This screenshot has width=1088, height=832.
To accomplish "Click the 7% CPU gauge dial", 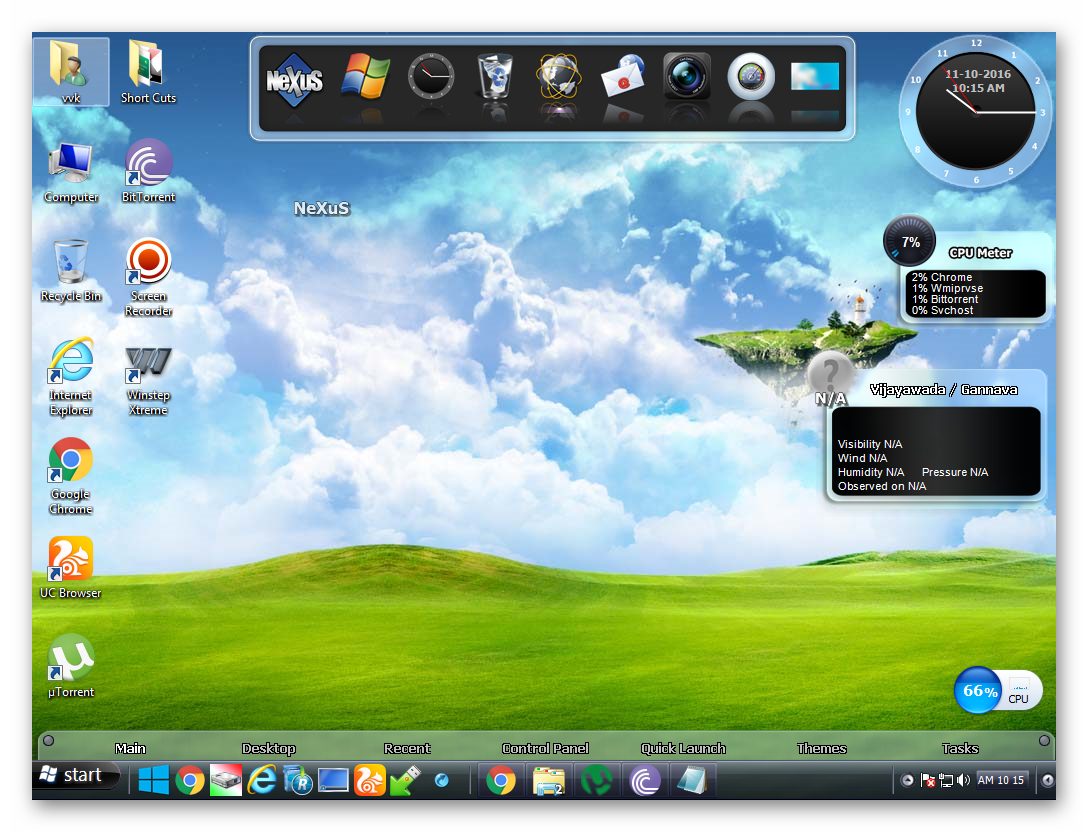I will (x=910, y=241).
